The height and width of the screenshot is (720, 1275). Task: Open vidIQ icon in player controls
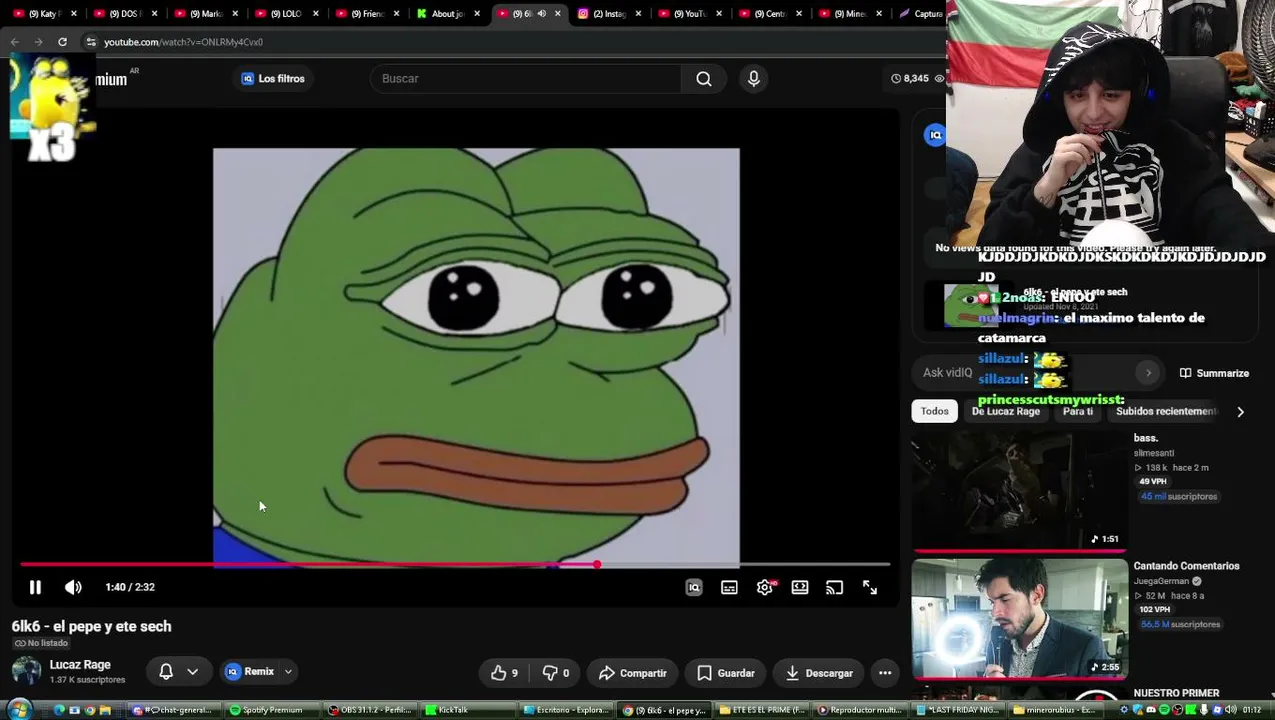coord(694,588)
